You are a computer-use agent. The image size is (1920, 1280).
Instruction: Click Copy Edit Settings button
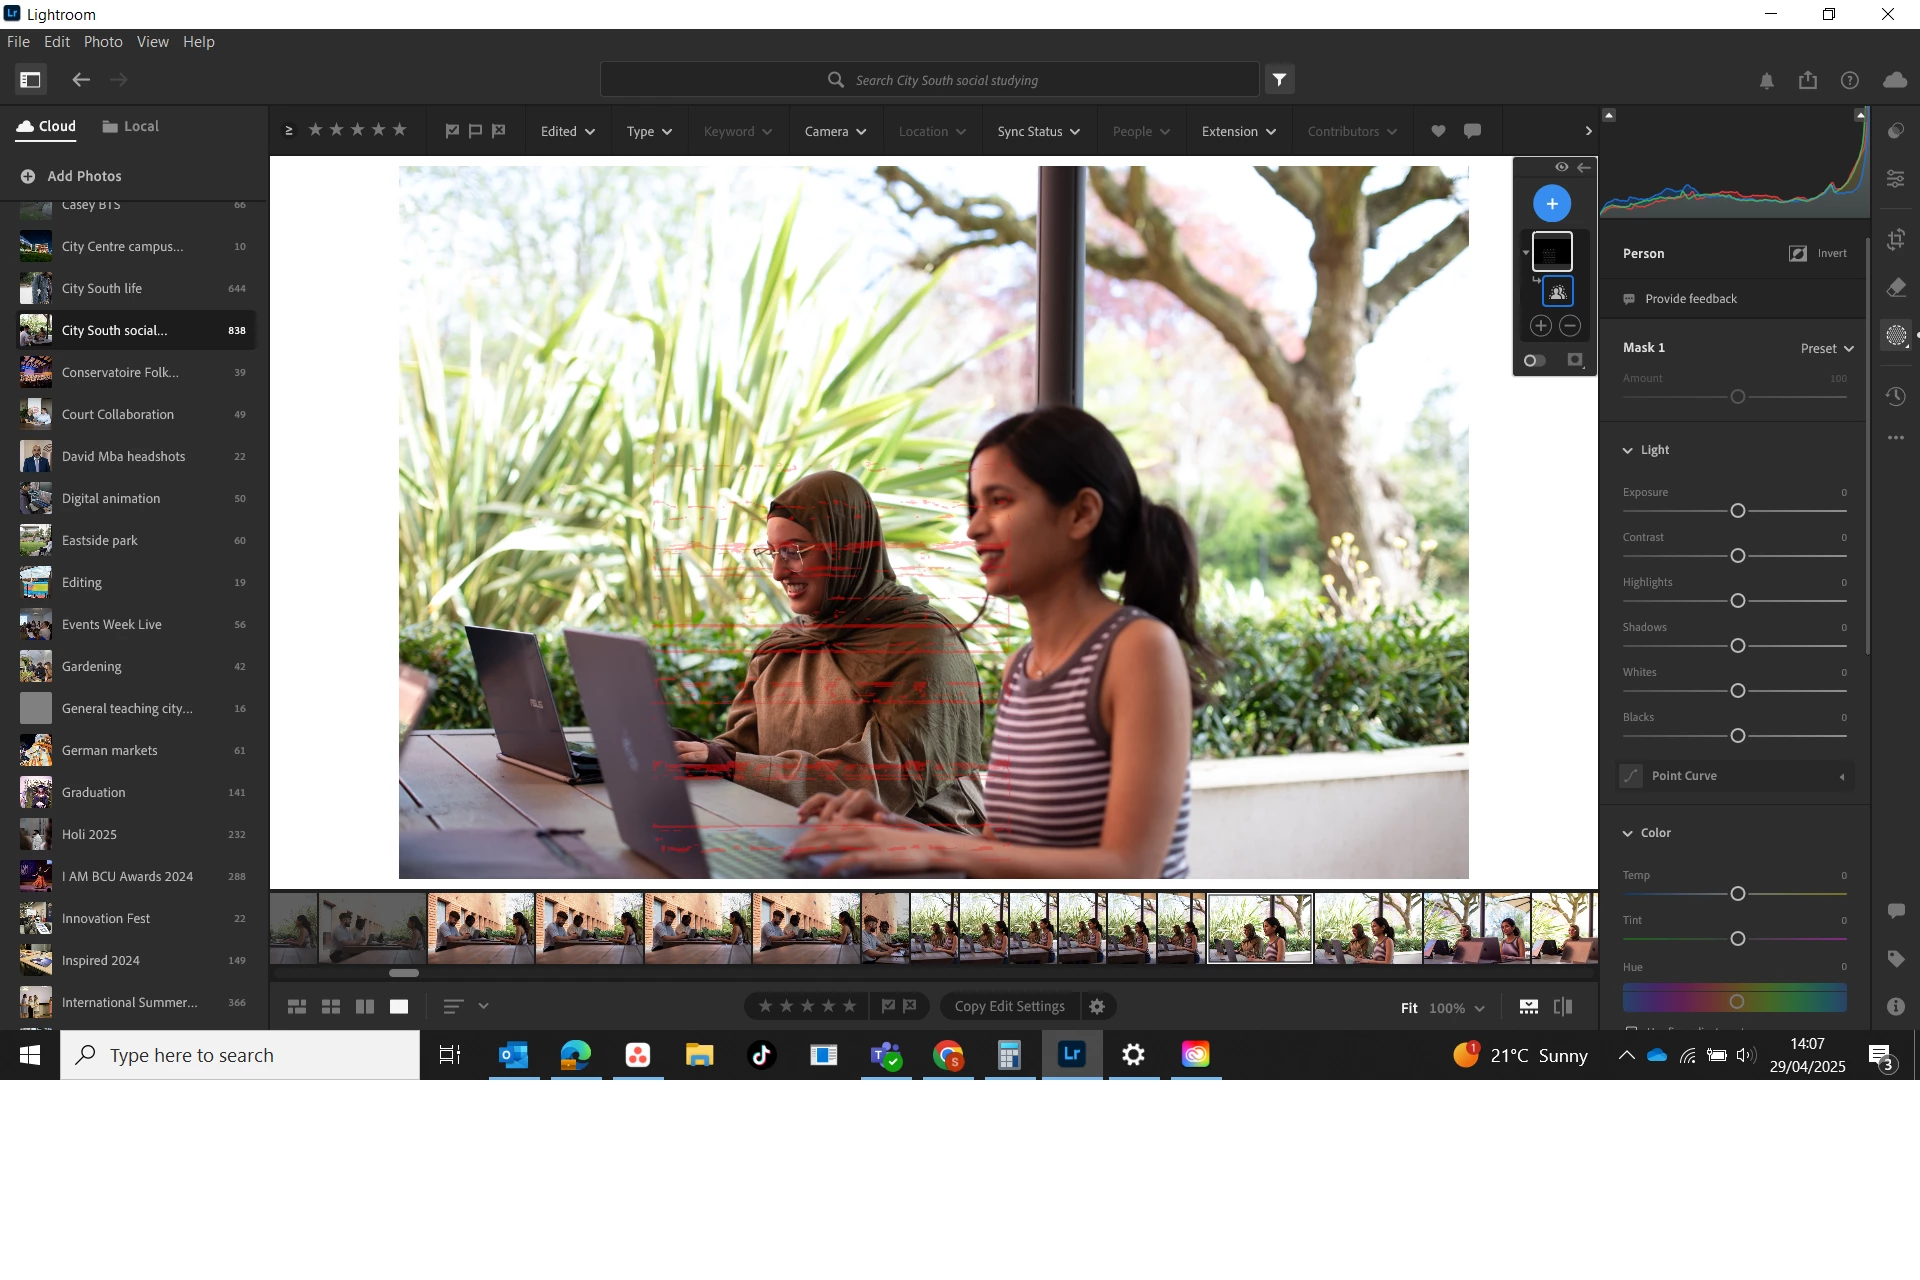1009,1006
